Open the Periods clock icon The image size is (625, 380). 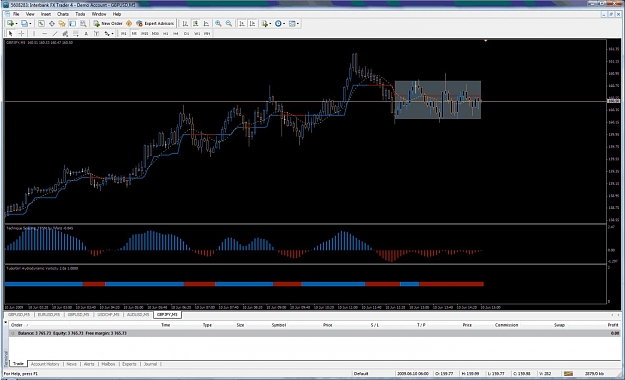click(x=278, y=24)
